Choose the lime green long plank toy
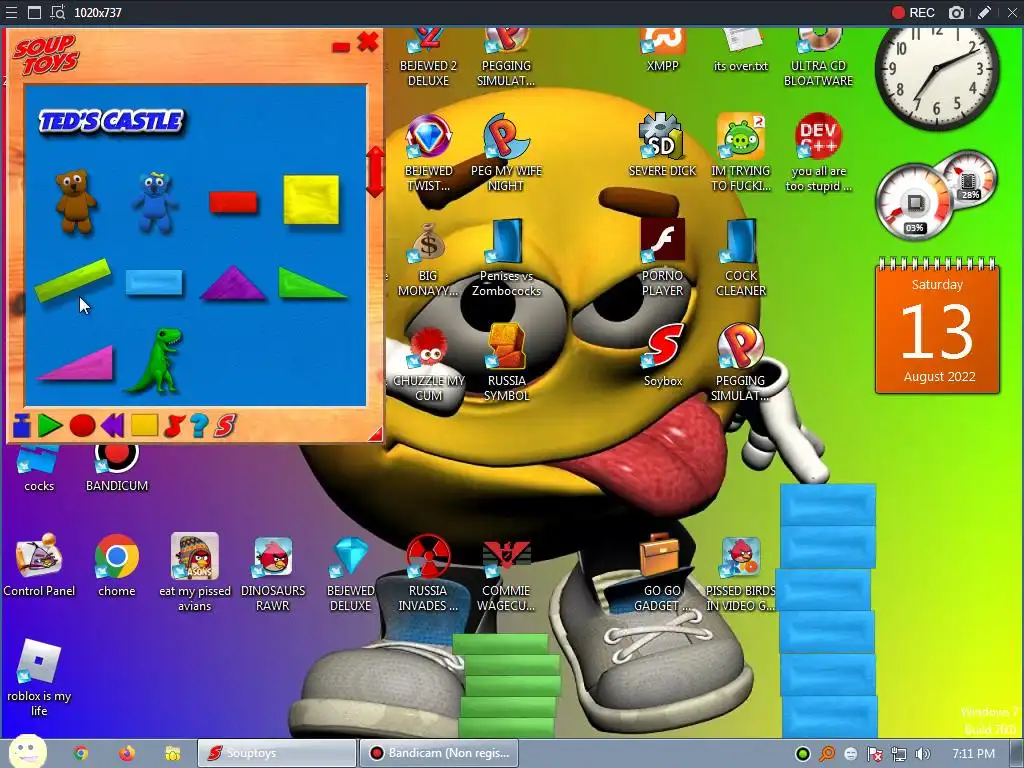This screenshot has width=1024, height=768. (x=72, y=280)
